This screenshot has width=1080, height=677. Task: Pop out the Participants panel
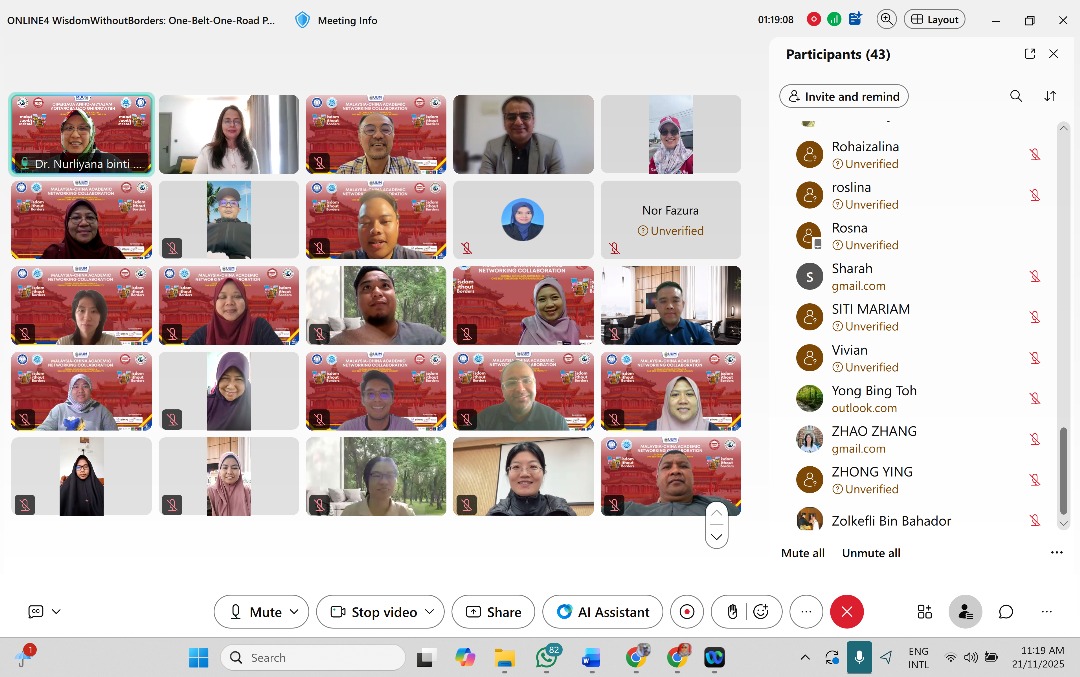(x=1030, y=54)
